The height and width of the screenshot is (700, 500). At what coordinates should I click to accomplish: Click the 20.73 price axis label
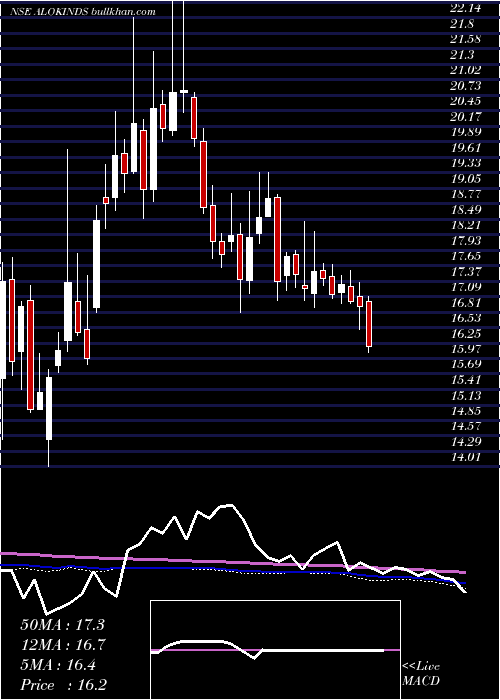[466, 85]
